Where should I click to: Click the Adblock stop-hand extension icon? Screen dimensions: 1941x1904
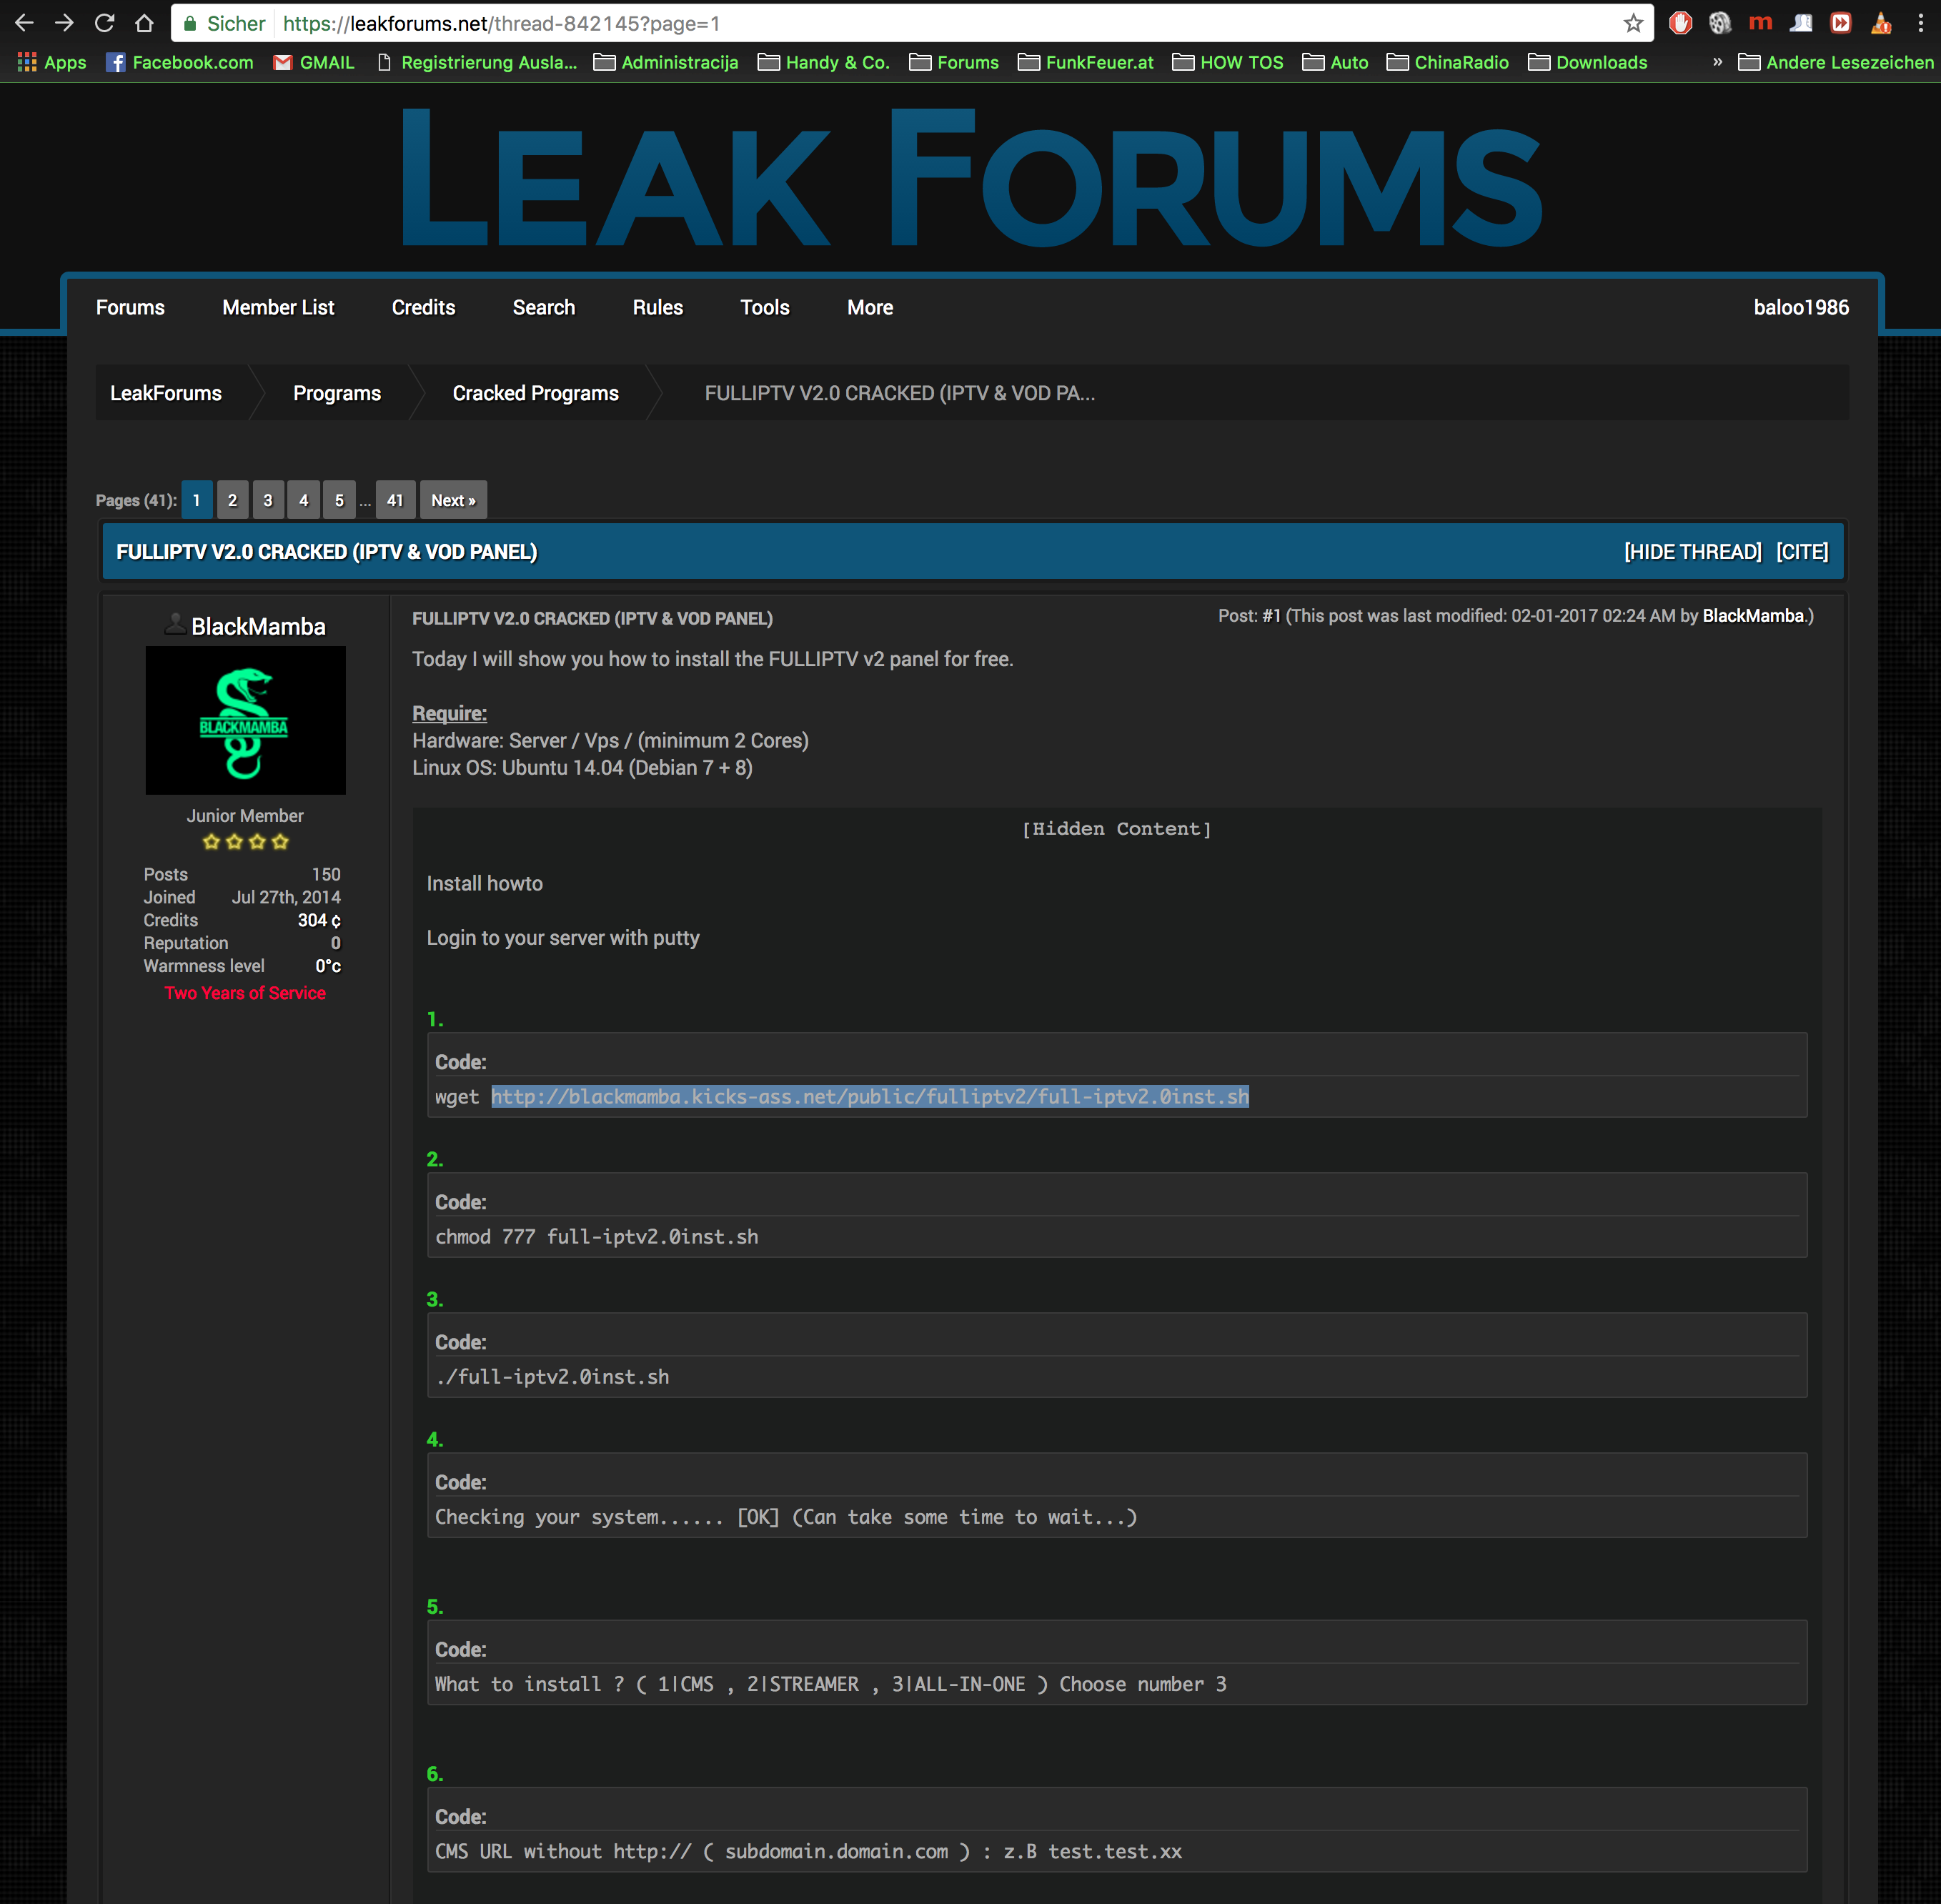point(1680,23)
